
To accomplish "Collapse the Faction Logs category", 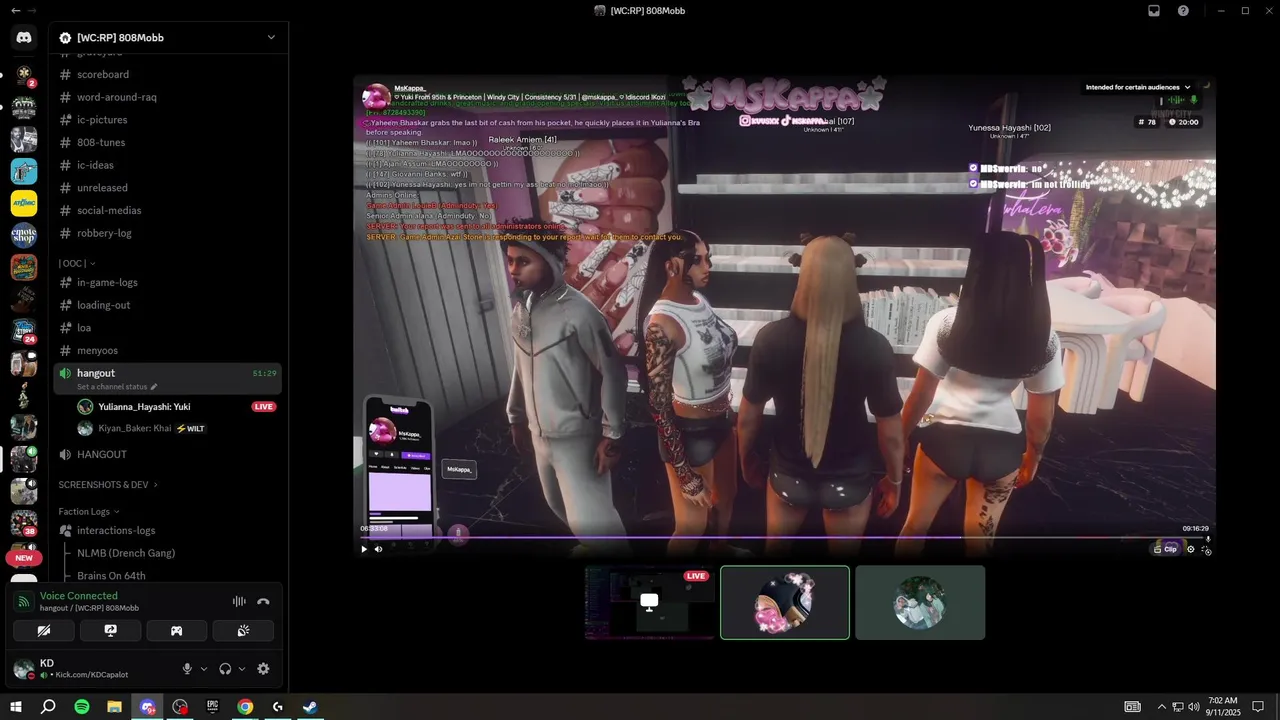I will pos(89,511).
